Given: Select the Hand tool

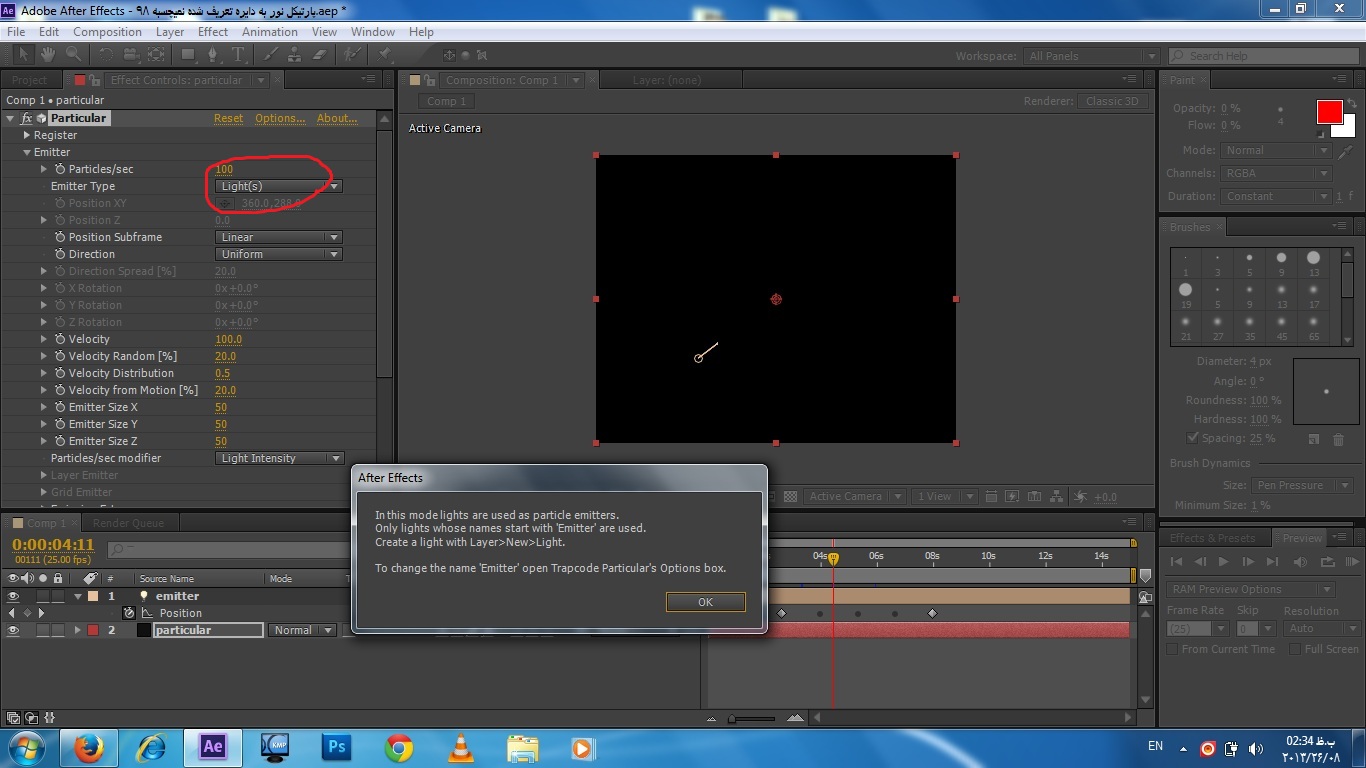Looking at the screenshot, I should 48,55.
